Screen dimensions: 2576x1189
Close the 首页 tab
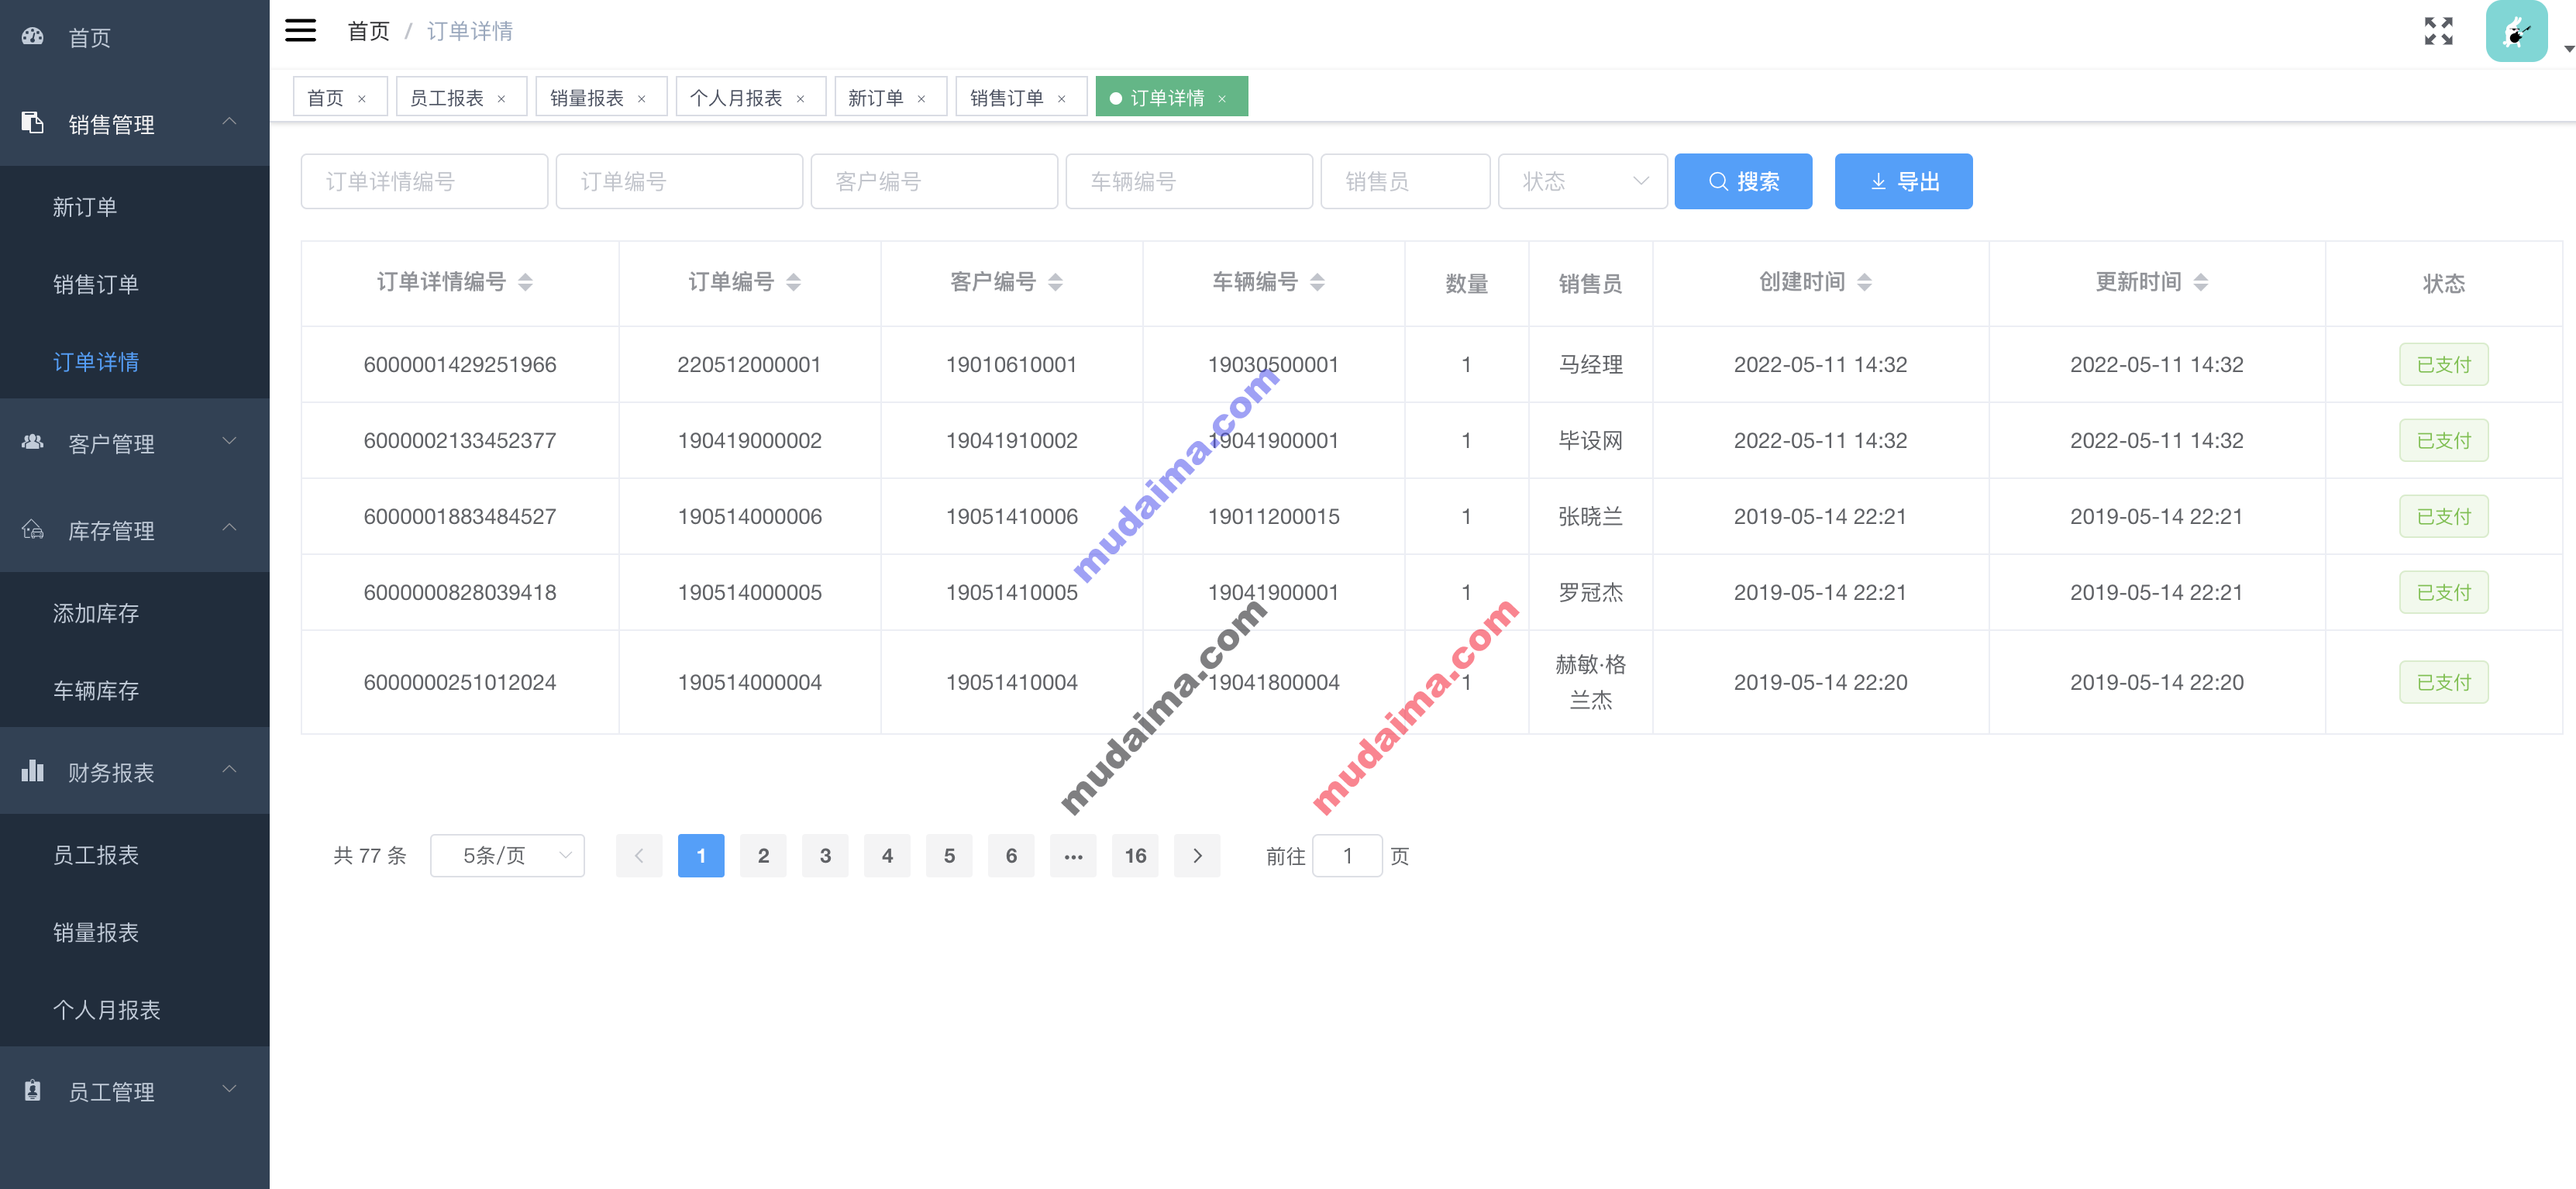pos(362,98)
